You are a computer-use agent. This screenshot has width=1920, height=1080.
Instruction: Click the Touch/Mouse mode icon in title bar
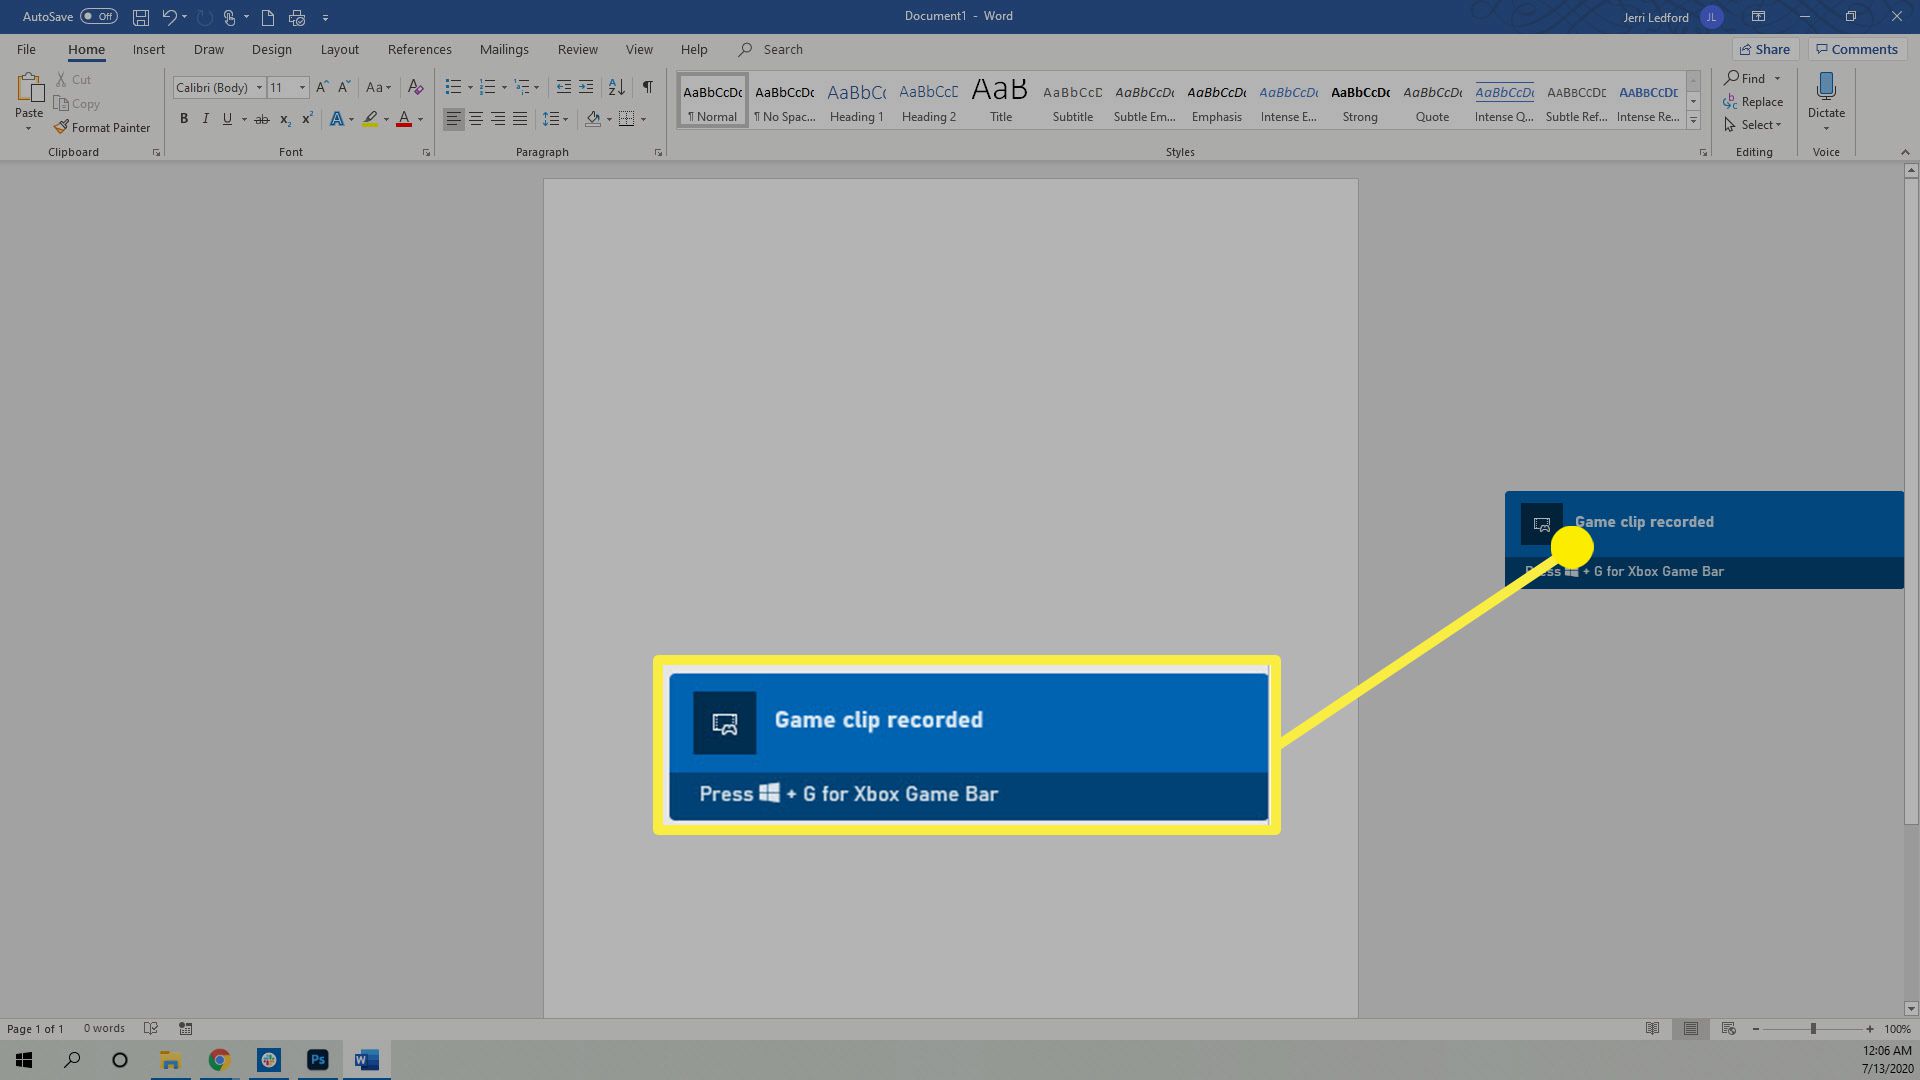[x=229, y=17]
